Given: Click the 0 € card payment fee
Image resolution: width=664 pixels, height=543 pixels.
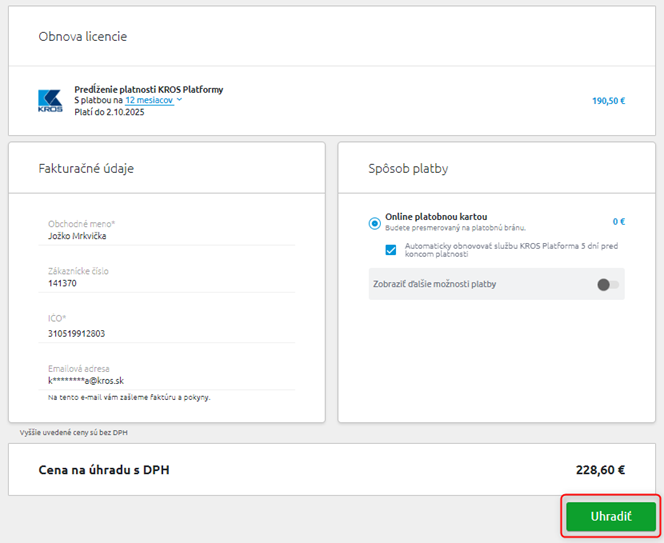Looking at the screenshot, I should pos(618,222).
